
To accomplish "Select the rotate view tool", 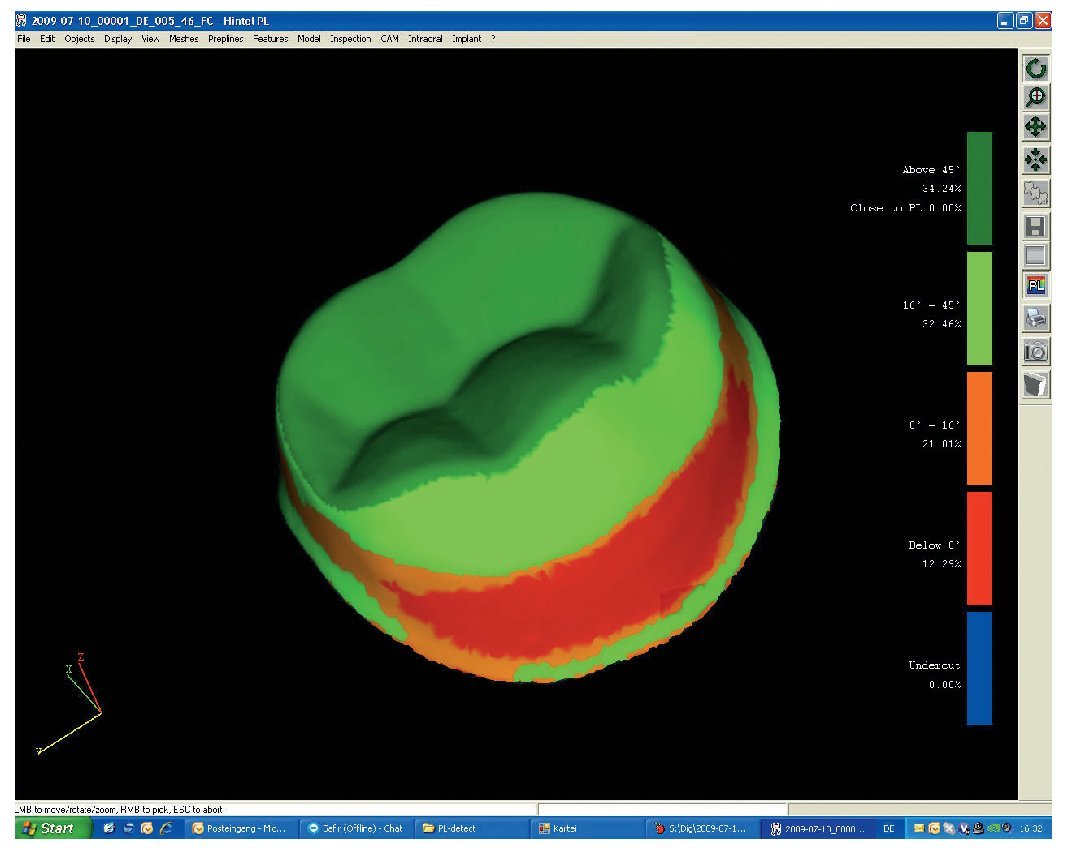I will tap(1036, 69).
